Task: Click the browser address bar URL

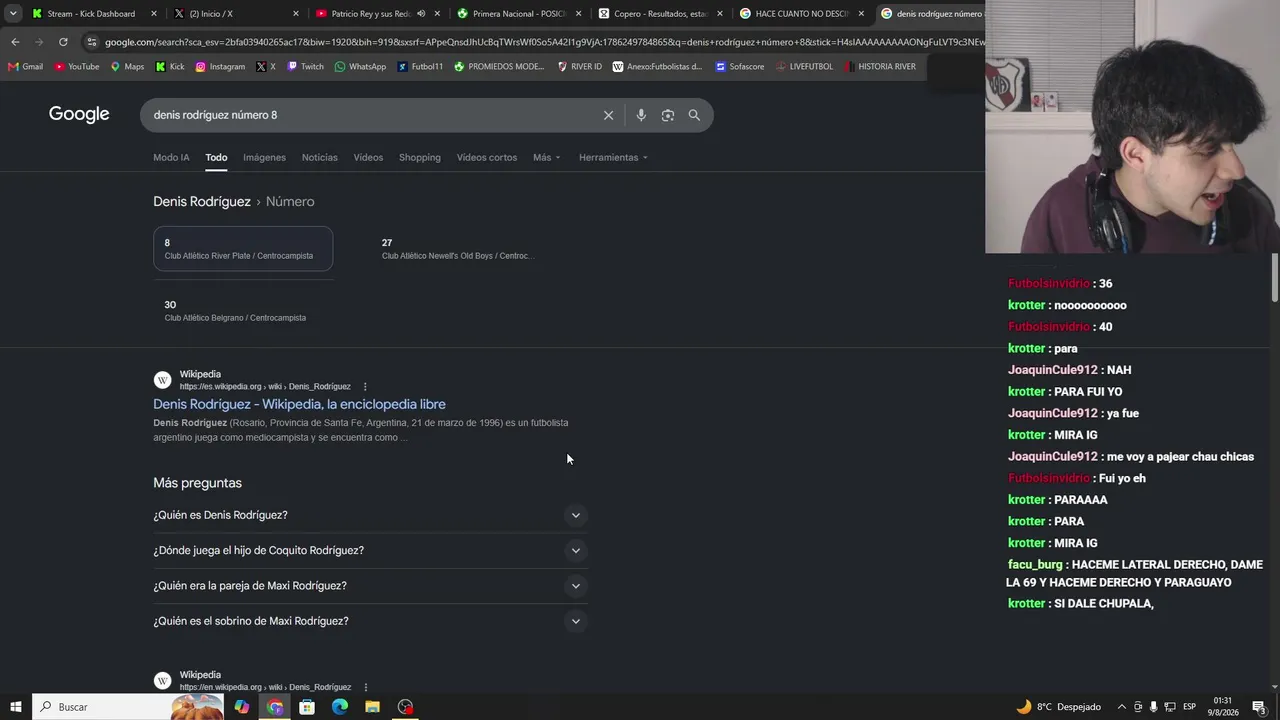Action: pos(544,42)
